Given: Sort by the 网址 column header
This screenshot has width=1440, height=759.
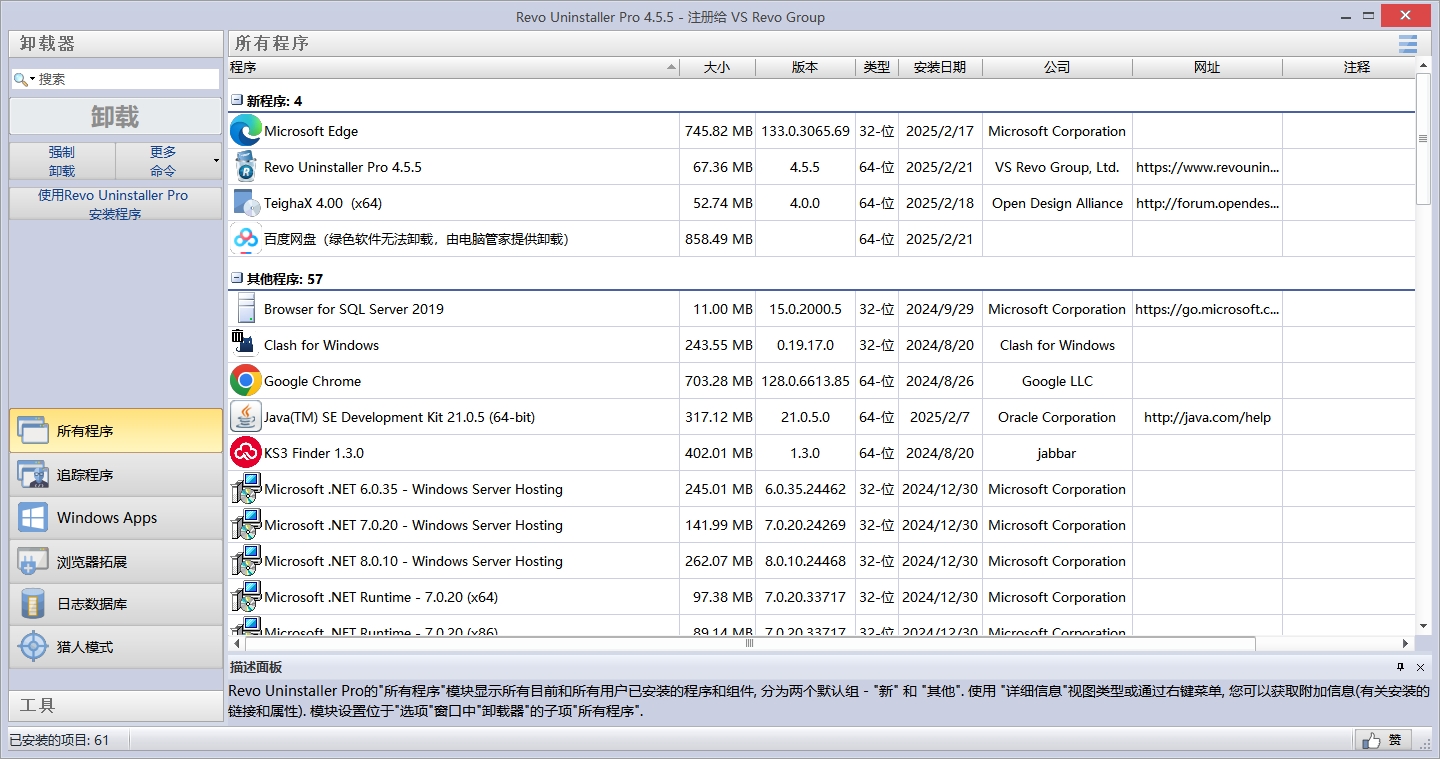Looking at the screenshot, I should pos(1207,67).
